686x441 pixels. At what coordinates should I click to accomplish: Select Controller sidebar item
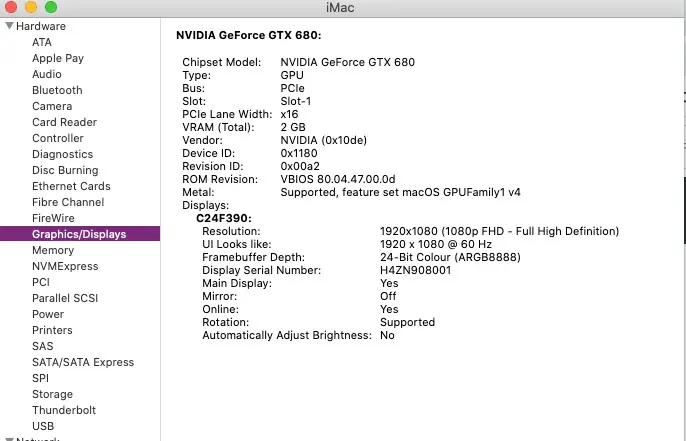click(x=57, y=138)
